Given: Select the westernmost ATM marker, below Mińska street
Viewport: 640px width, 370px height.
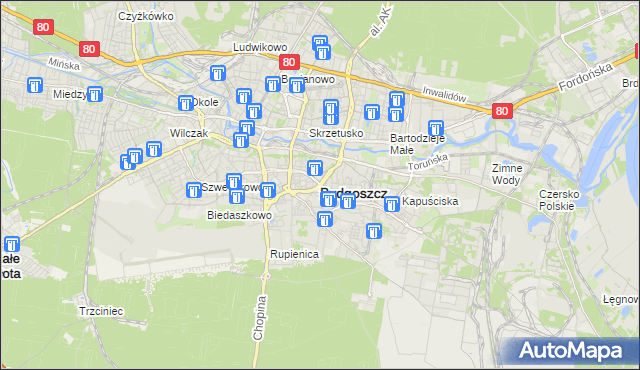Looking at the screenshot, I should click(x=35, y=86).
